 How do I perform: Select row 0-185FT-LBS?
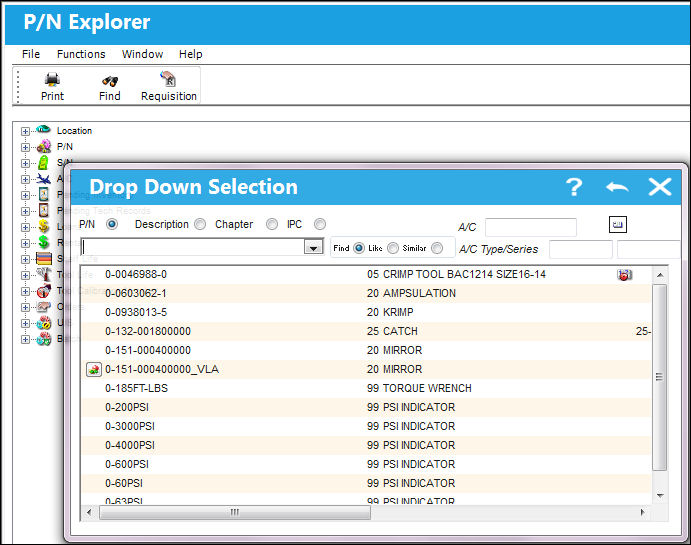click(366, 388)
